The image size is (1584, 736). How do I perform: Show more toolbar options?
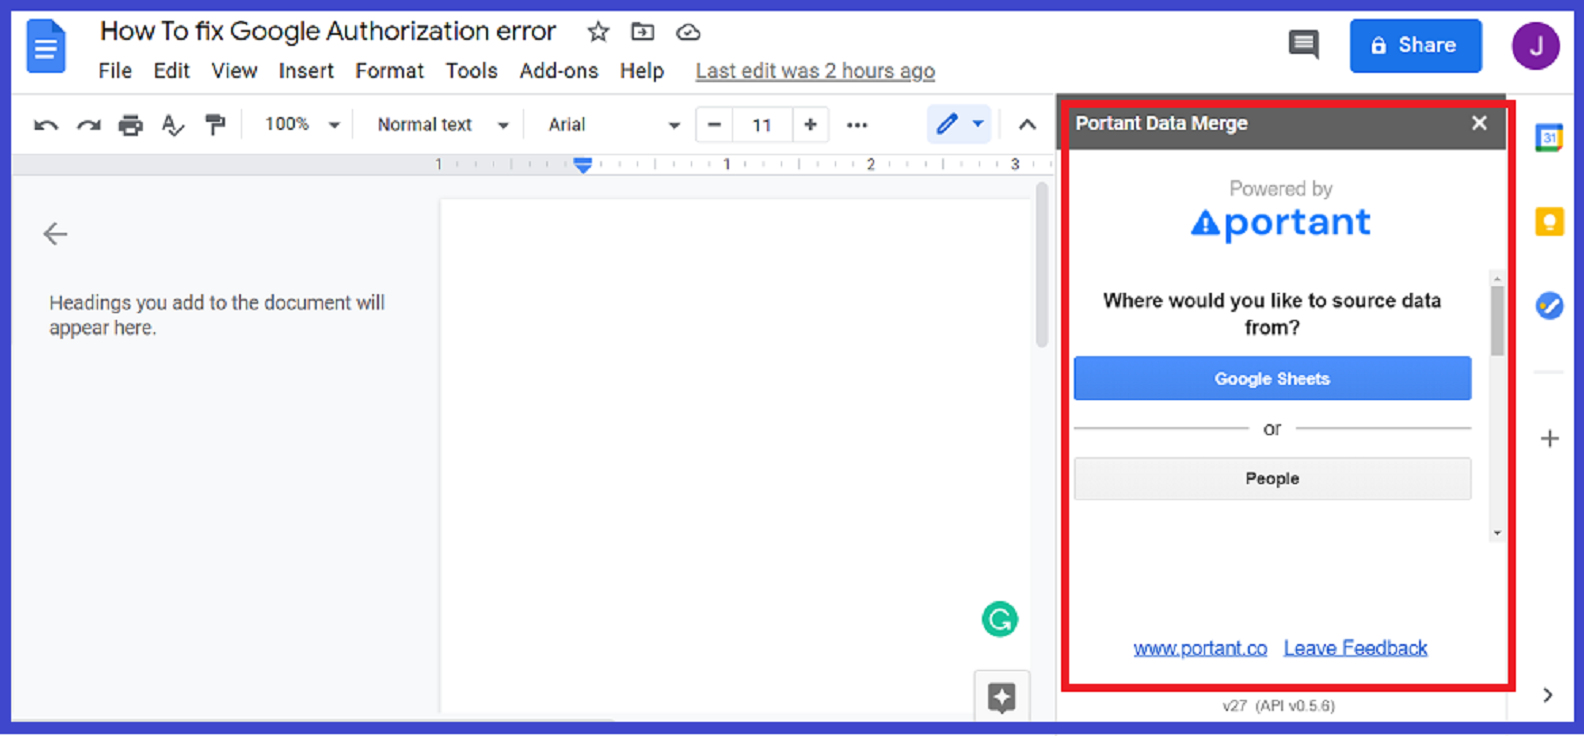click(857, 125)
